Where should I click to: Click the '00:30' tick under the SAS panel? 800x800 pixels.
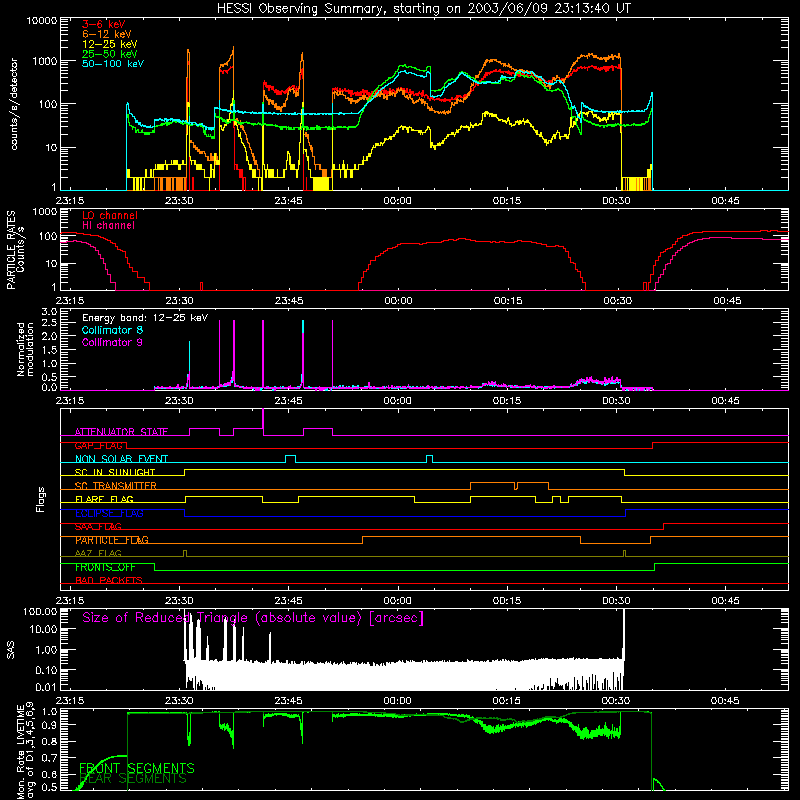(x=616, y=701)
